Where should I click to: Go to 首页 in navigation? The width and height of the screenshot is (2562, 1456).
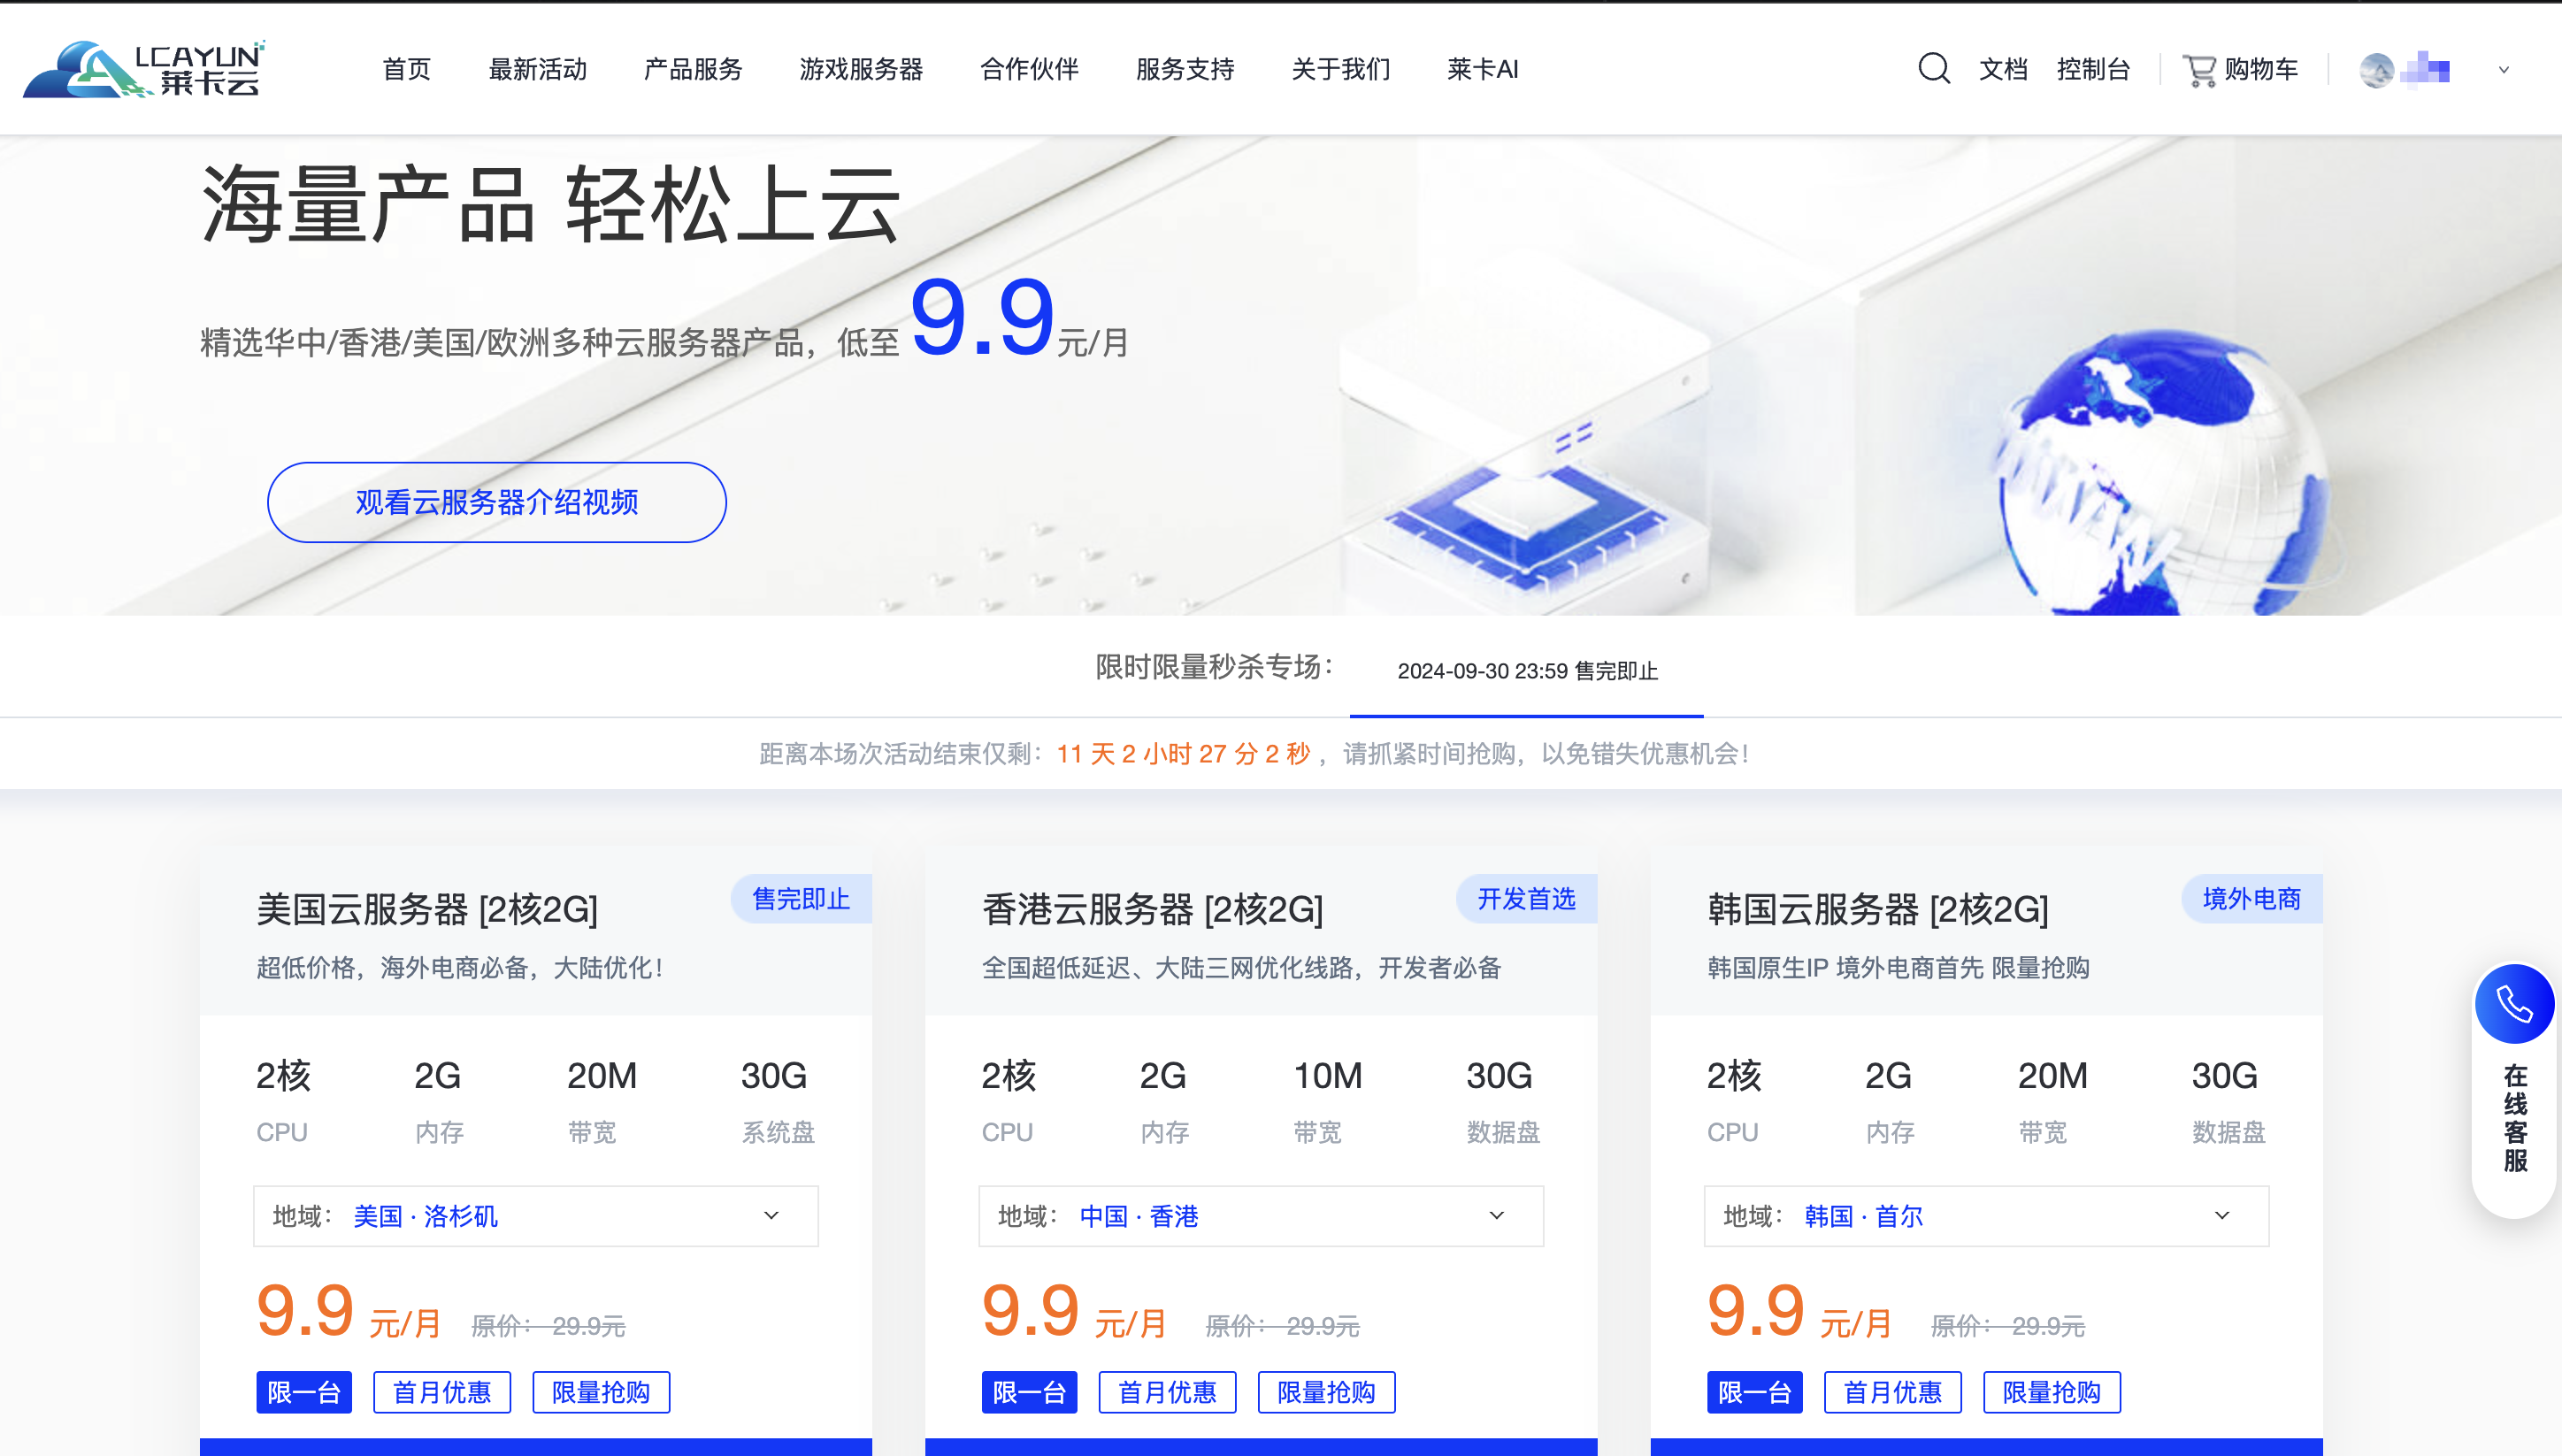(x=407, y=69)
